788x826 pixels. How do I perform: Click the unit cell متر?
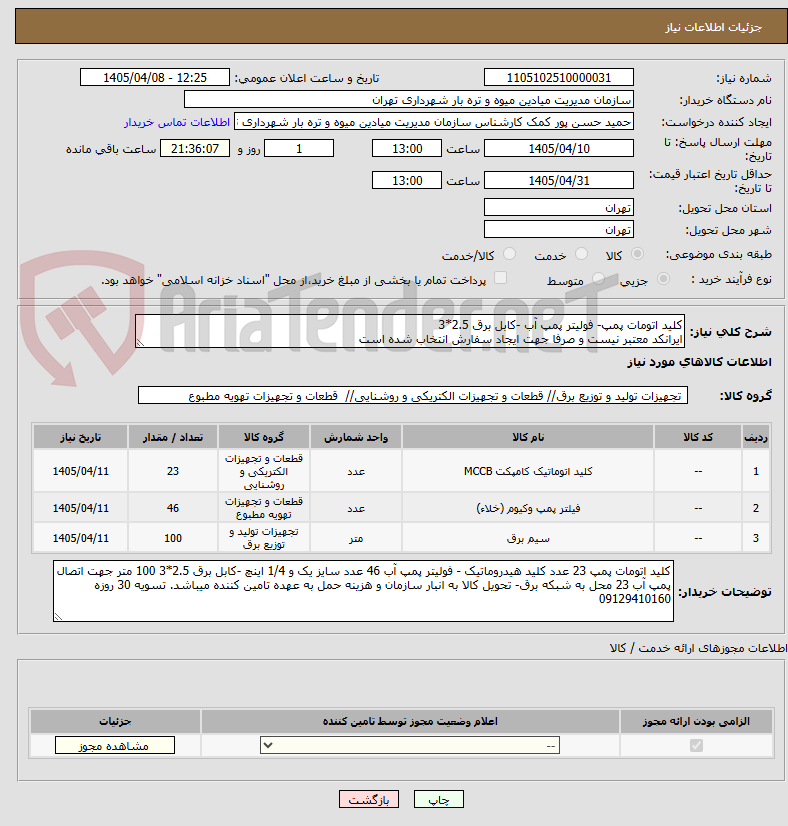356,538
